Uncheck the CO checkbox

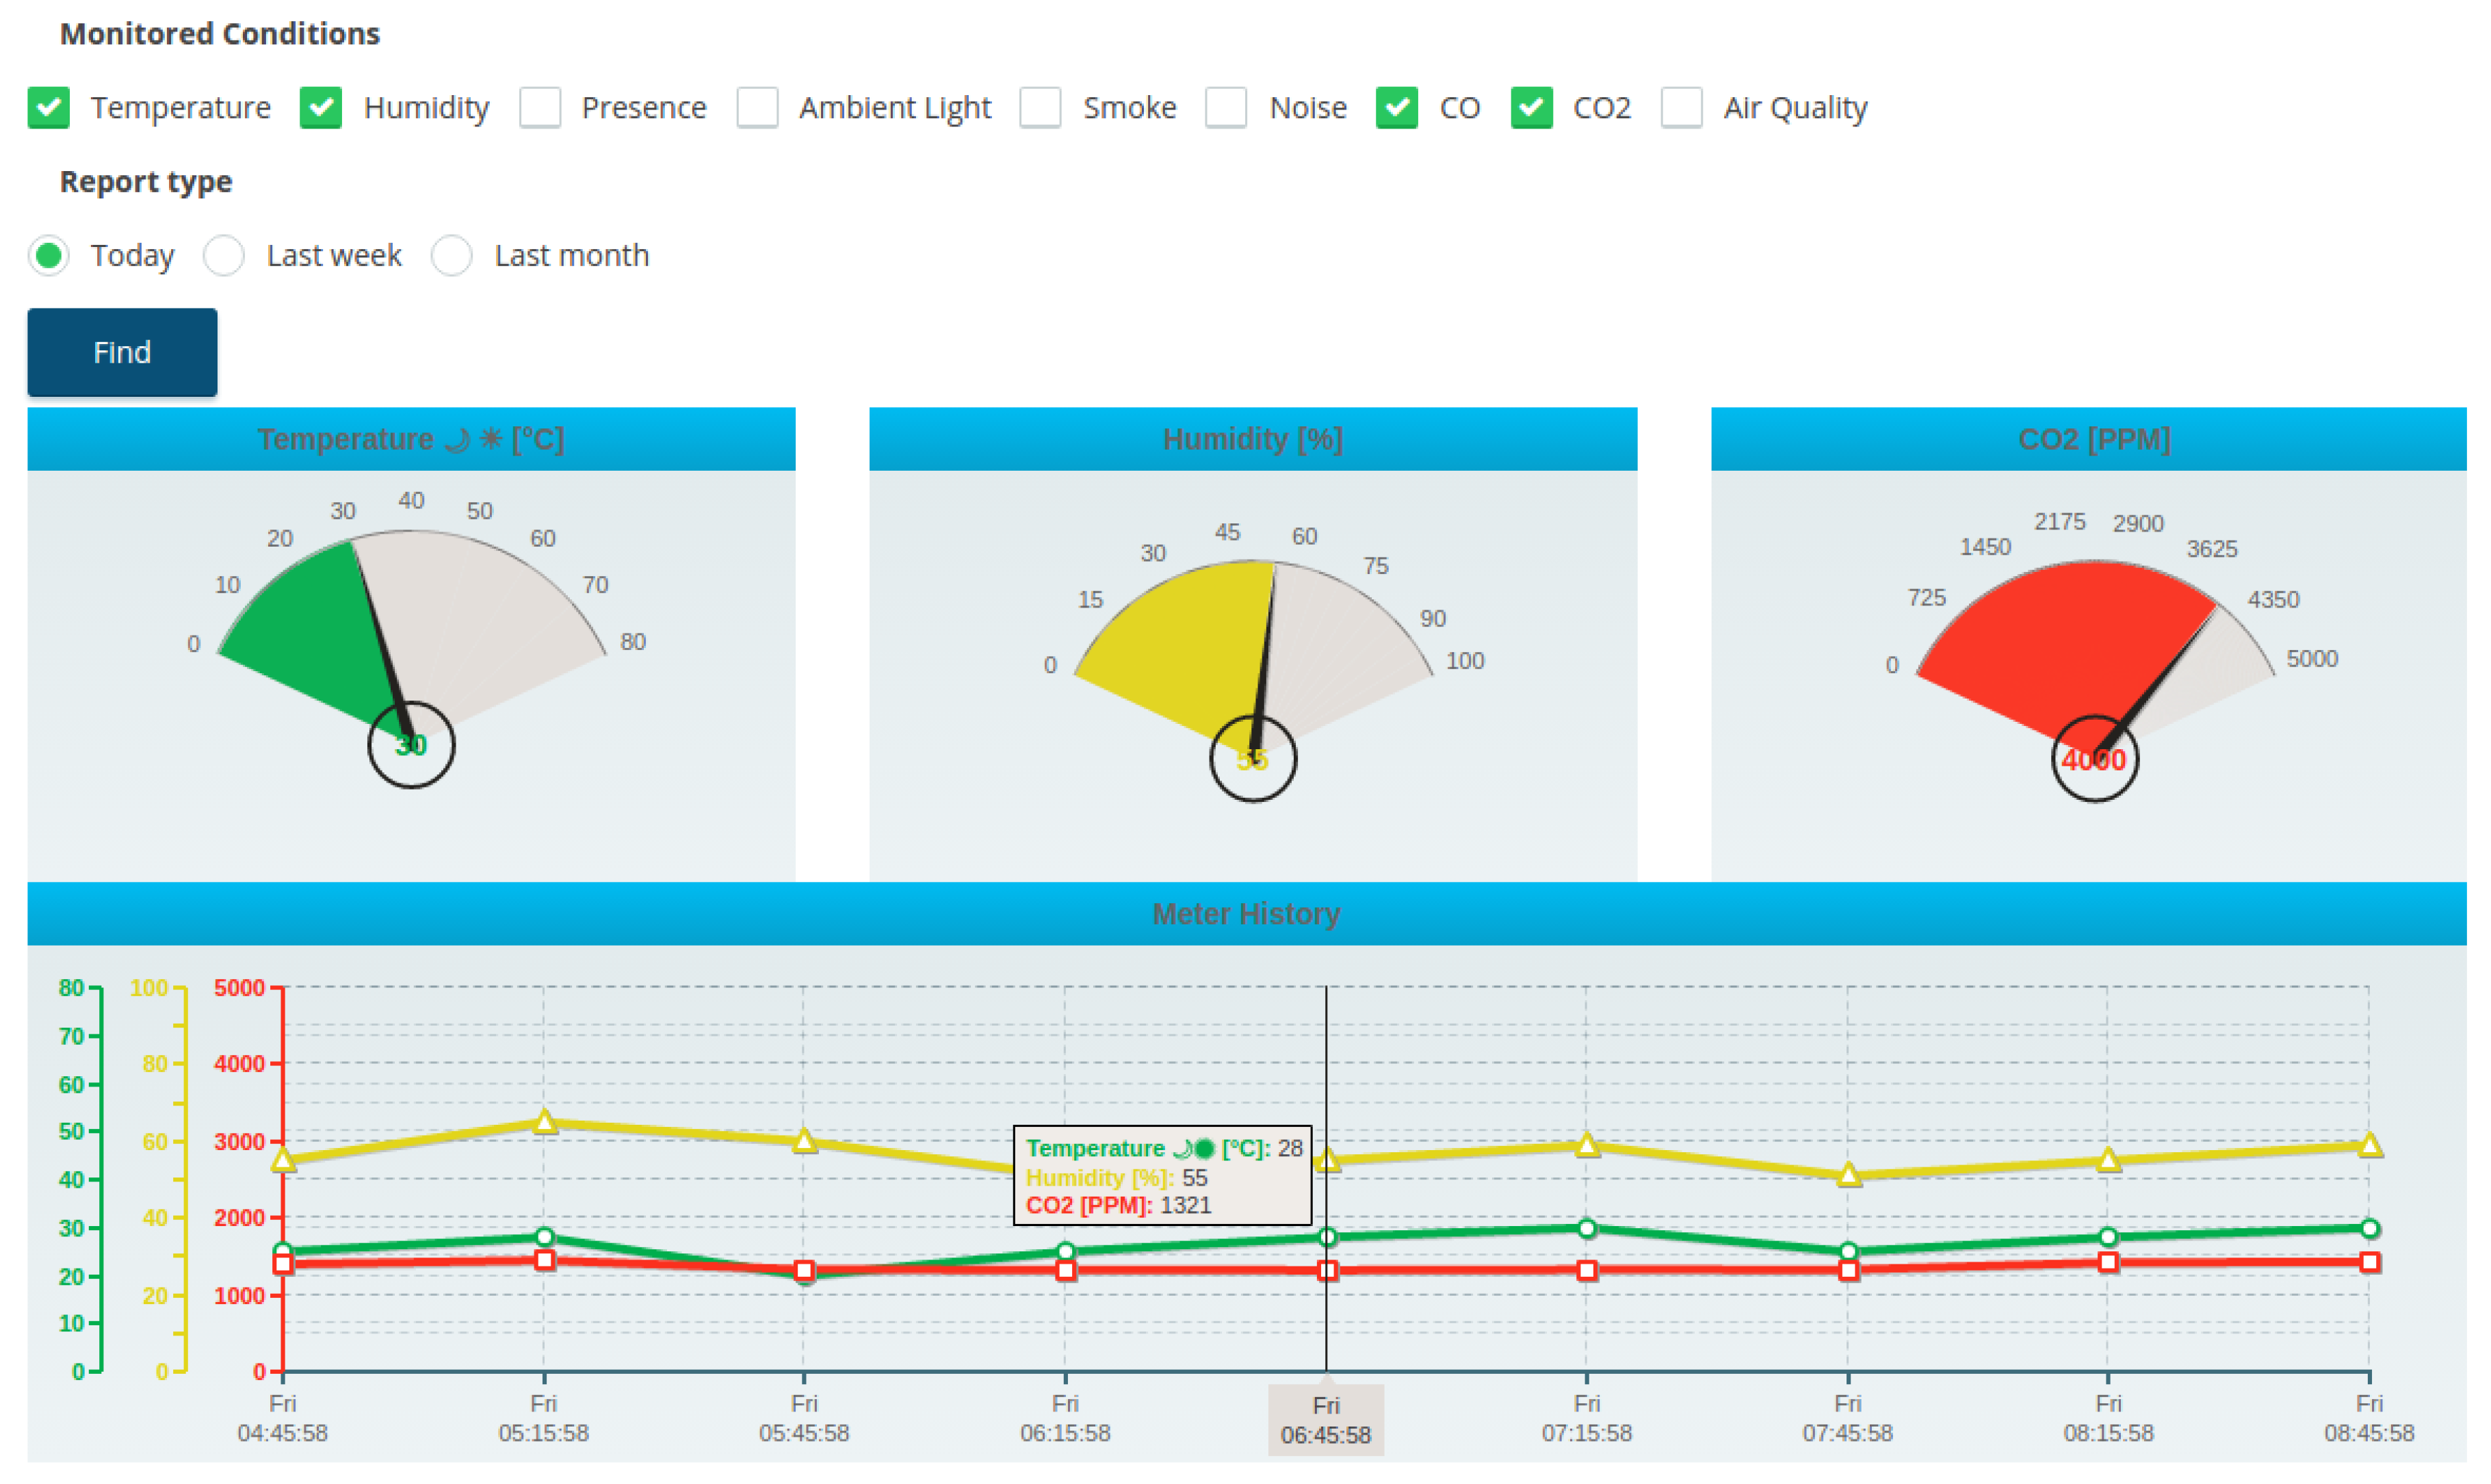1398,107
